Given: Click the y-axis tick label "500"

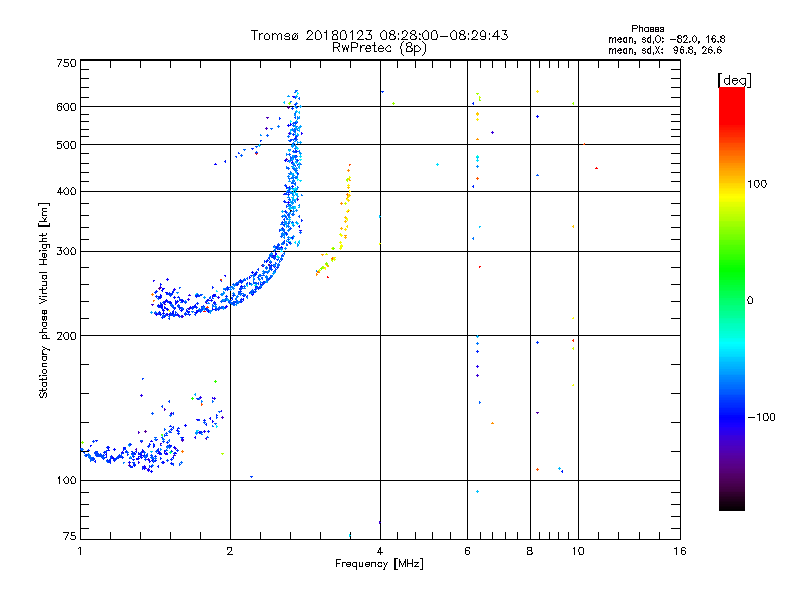Looking at the screenshot, I should pos(66,145).
